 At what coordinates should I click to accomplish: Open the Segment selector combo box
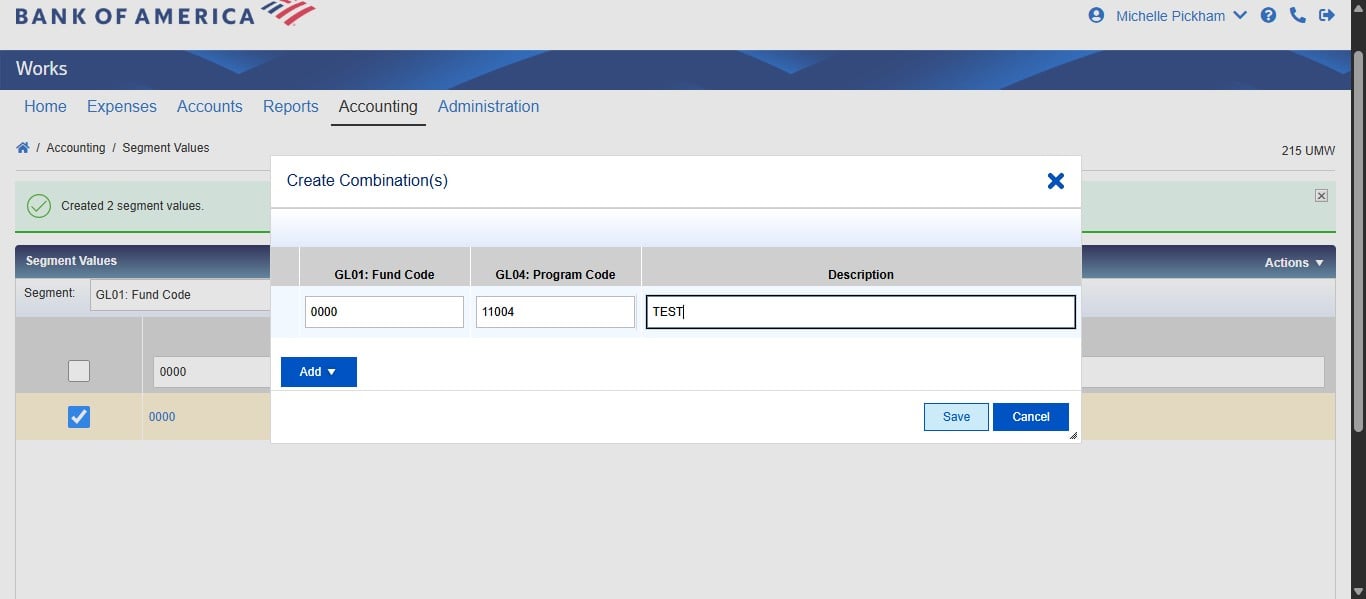point(180,294)
